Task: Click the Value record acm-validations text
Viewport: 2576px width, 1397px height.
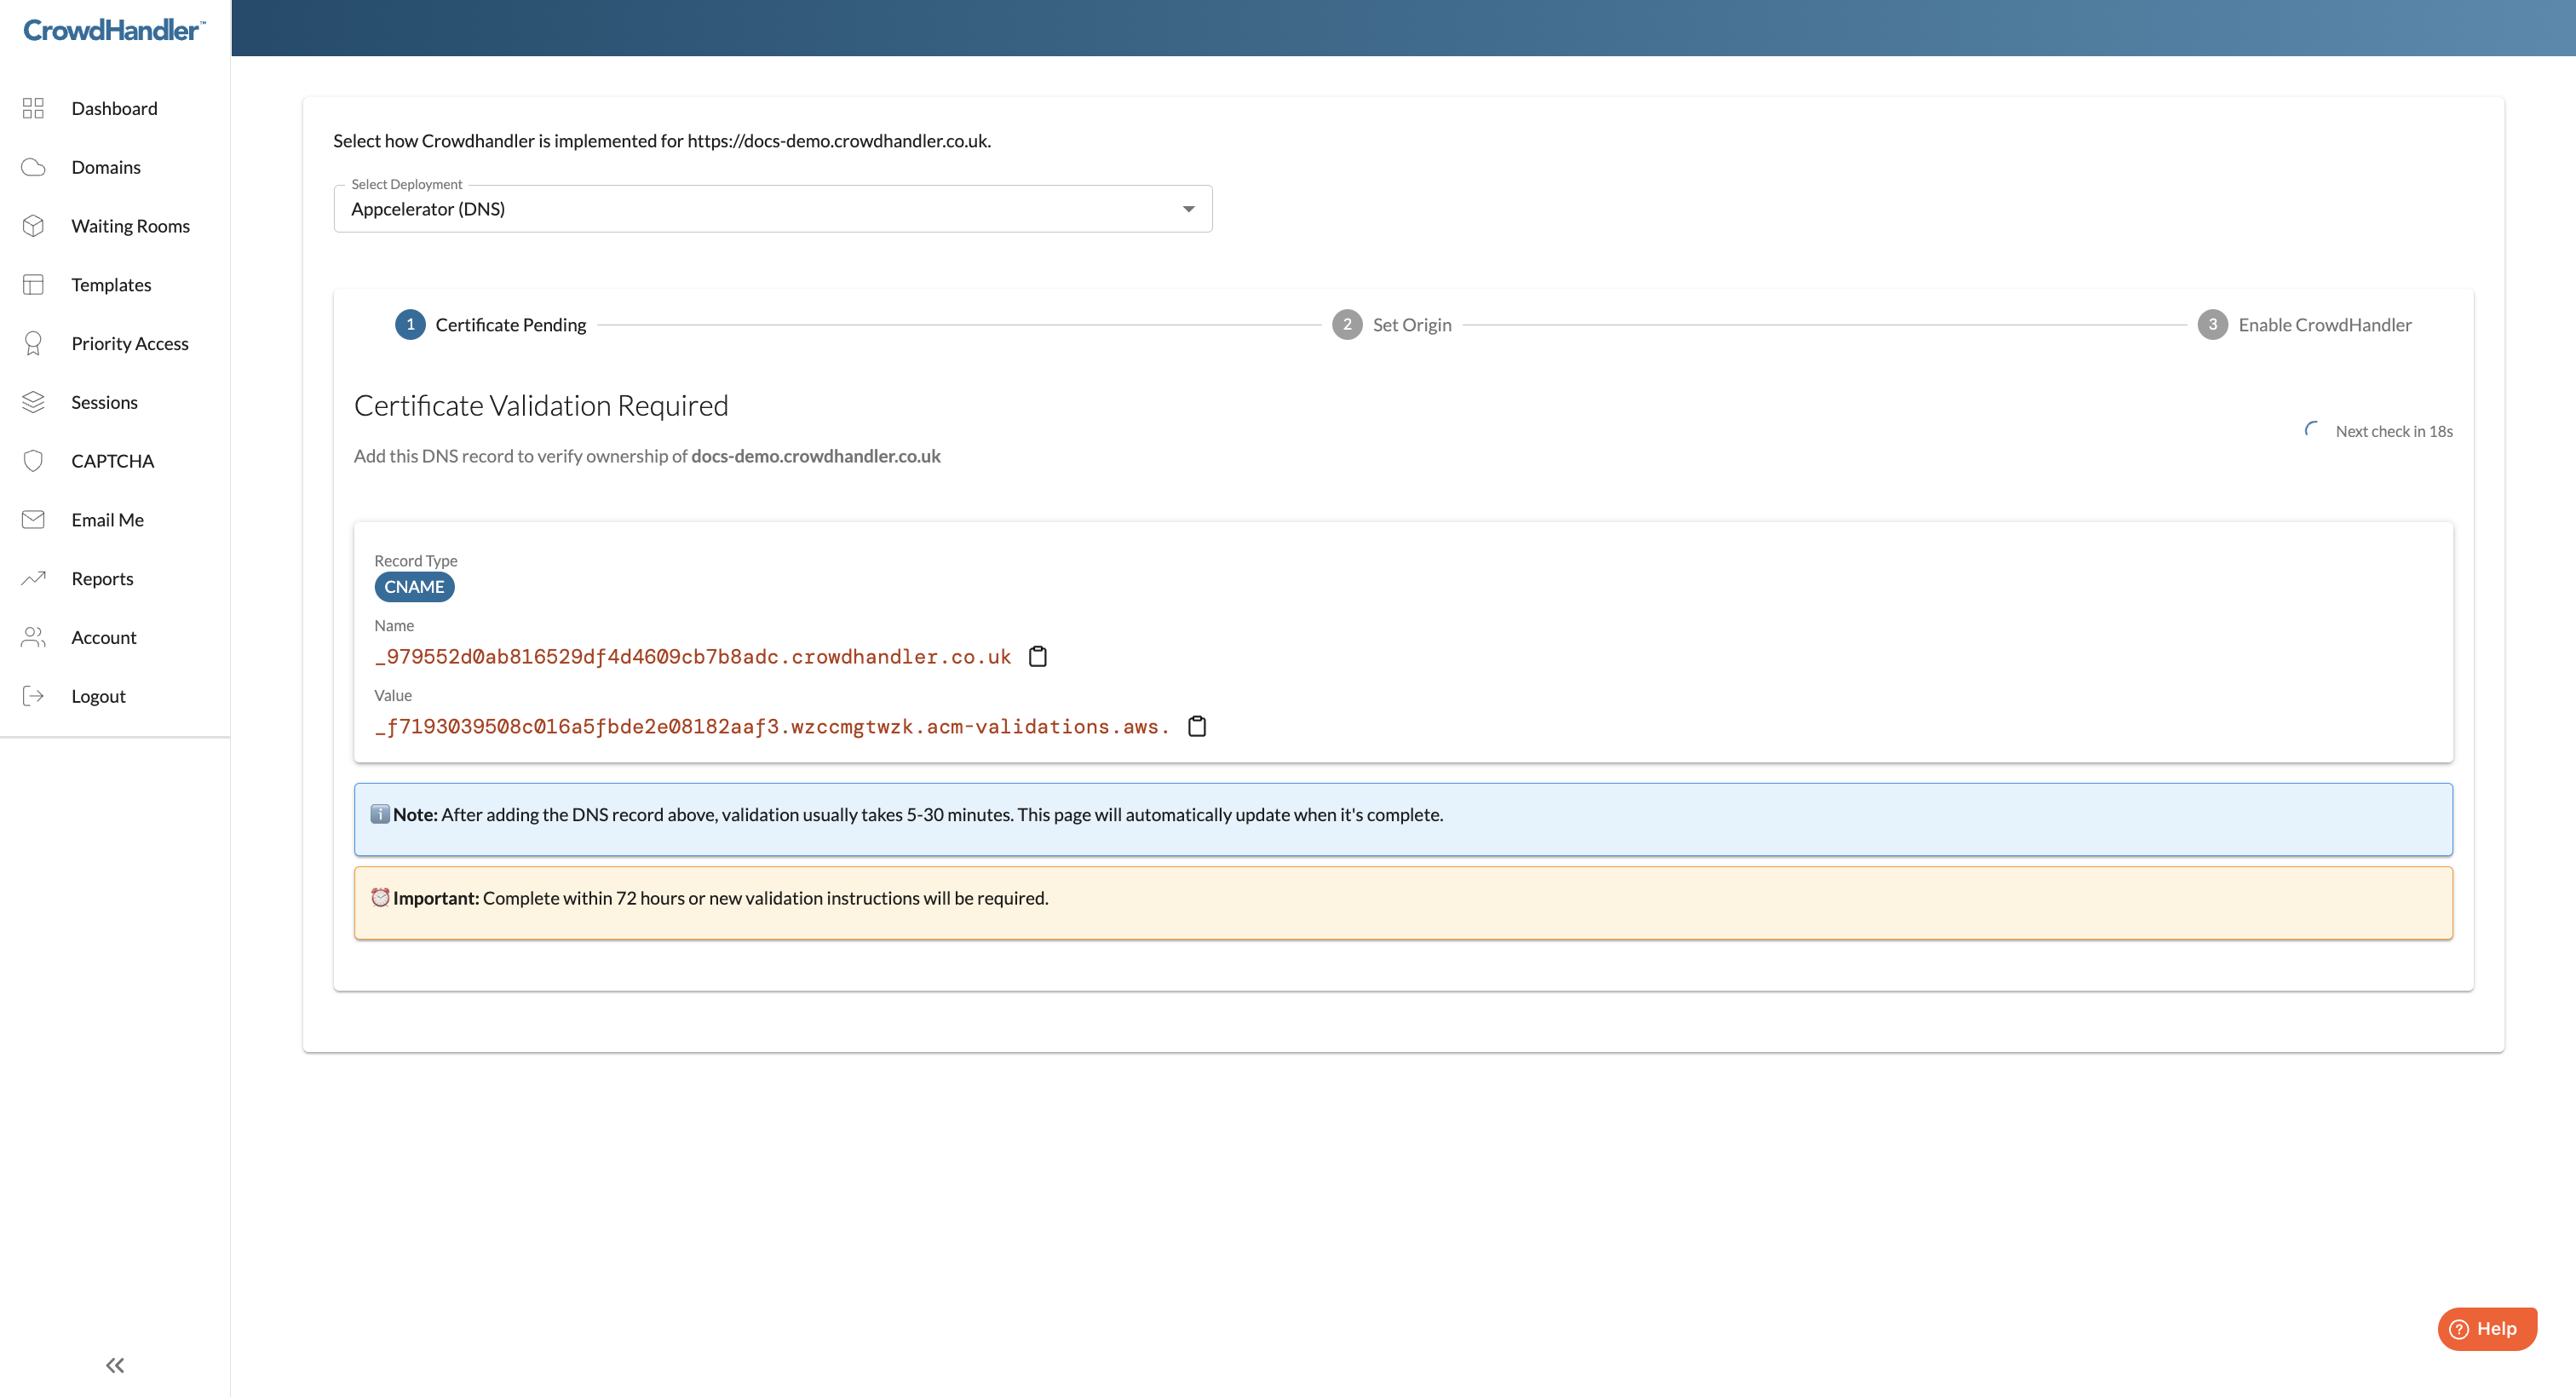Action: point(772,727)
